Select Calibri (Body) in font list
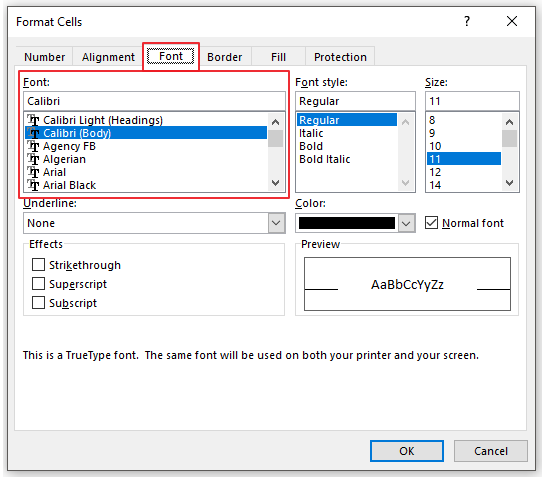 (146, 133)
